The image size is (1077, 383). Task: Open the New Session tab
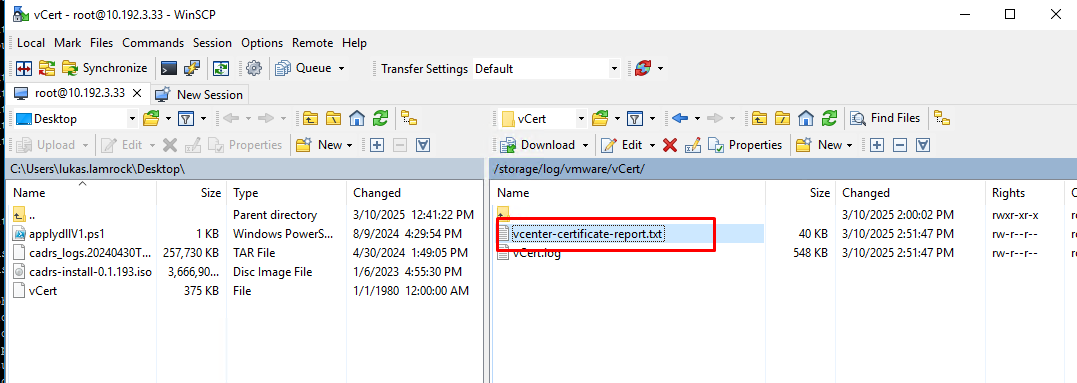[x=199, y=94]
